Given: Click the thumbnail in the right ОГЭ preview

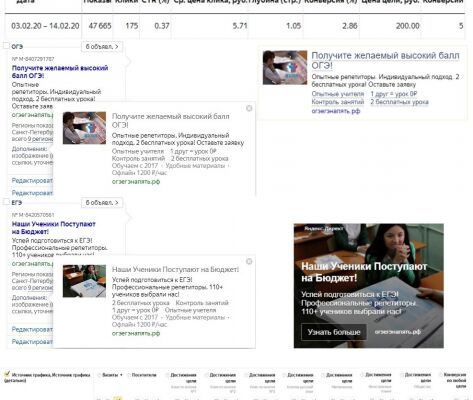Looking at the screenshot, I should [x=285, y=67].
